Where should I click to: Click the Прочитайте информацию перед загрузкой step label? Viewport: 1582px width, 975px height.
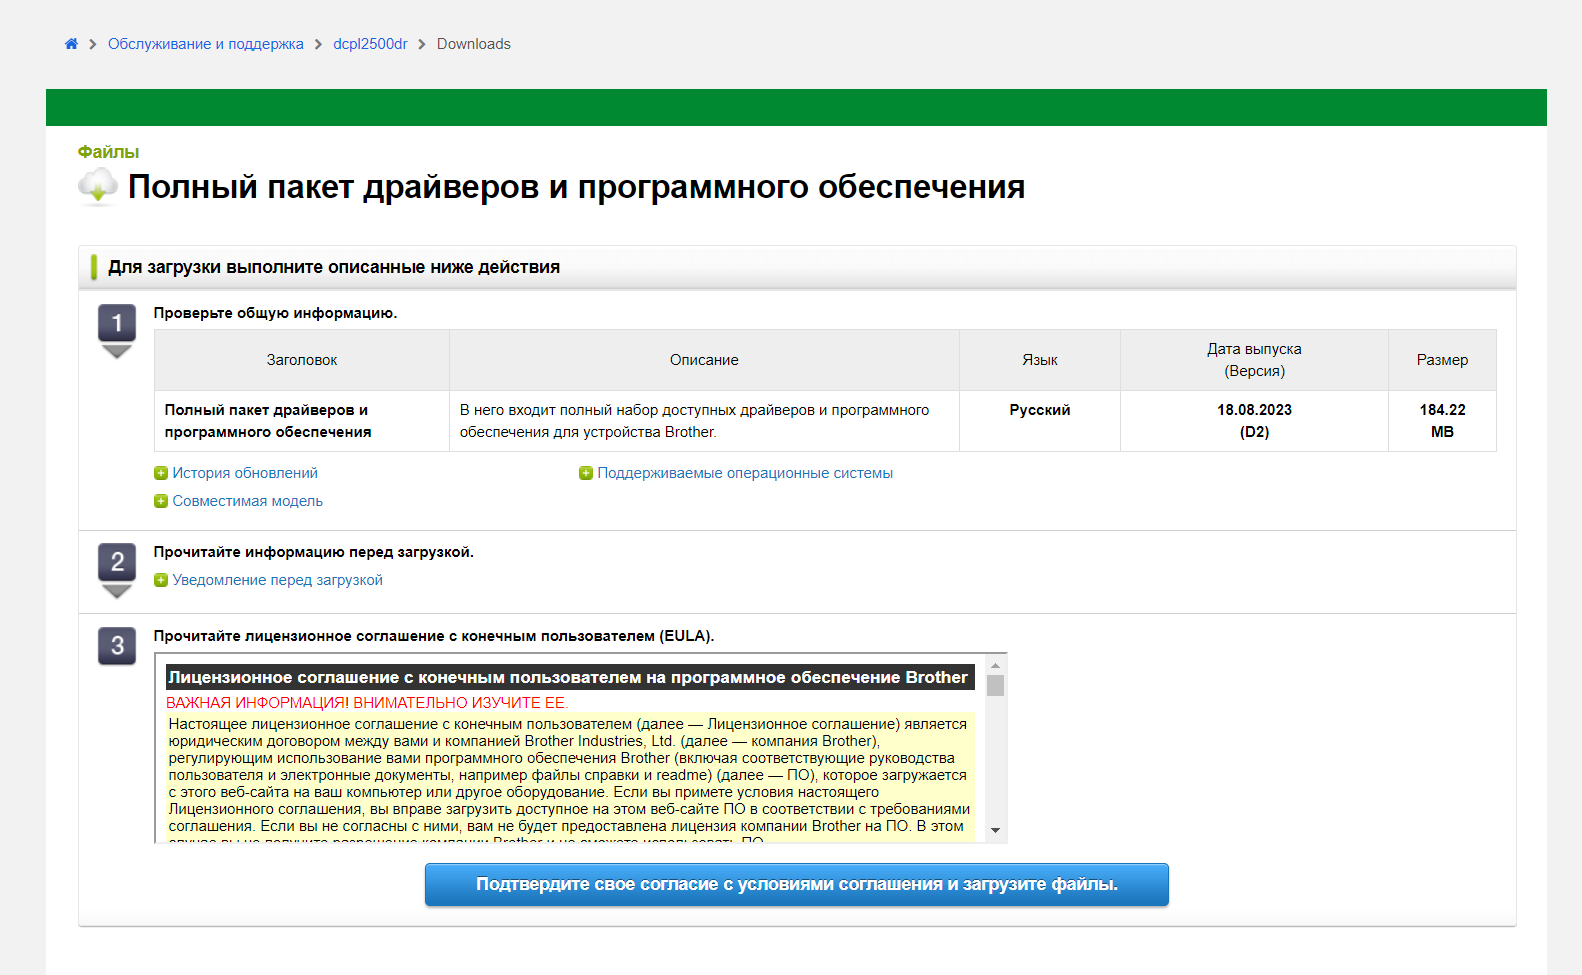313,552
